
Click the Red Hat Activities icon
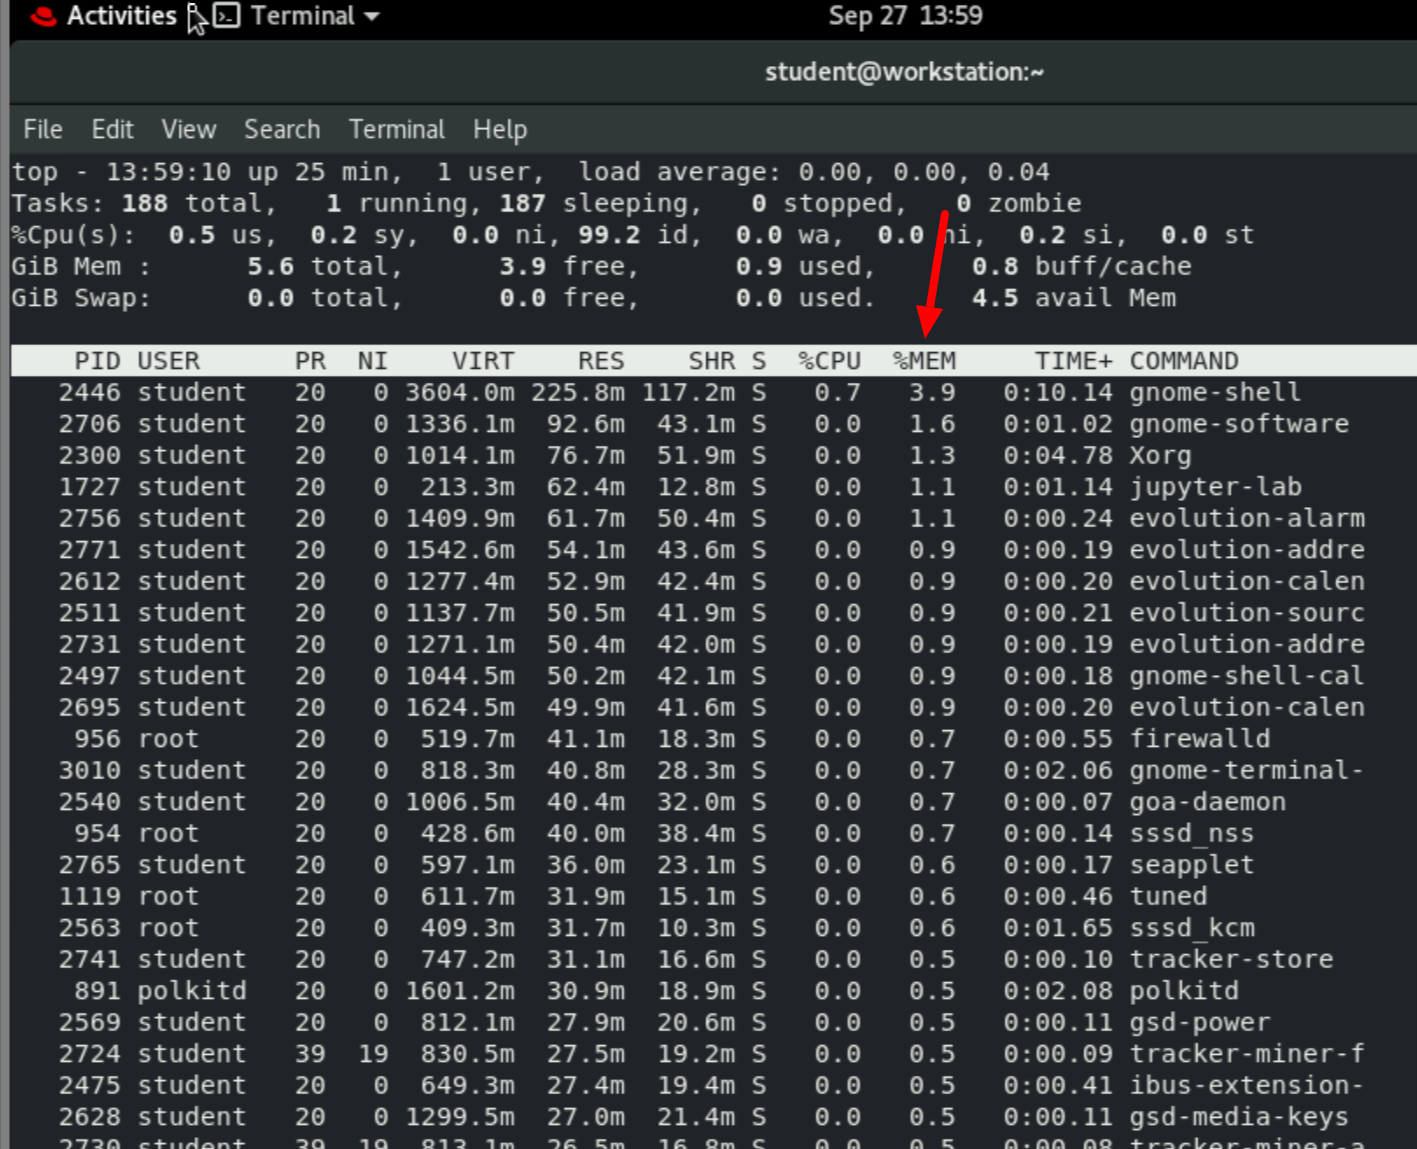point(43,17)
